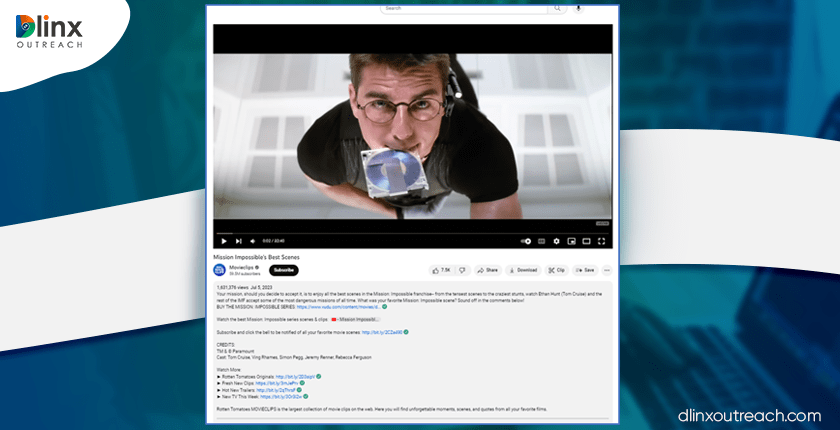The width and height of the screenshot is (840, 430).
Task: Turn on subtitles/closed captions
Action: pyautogui.click(x=541, y=242)
